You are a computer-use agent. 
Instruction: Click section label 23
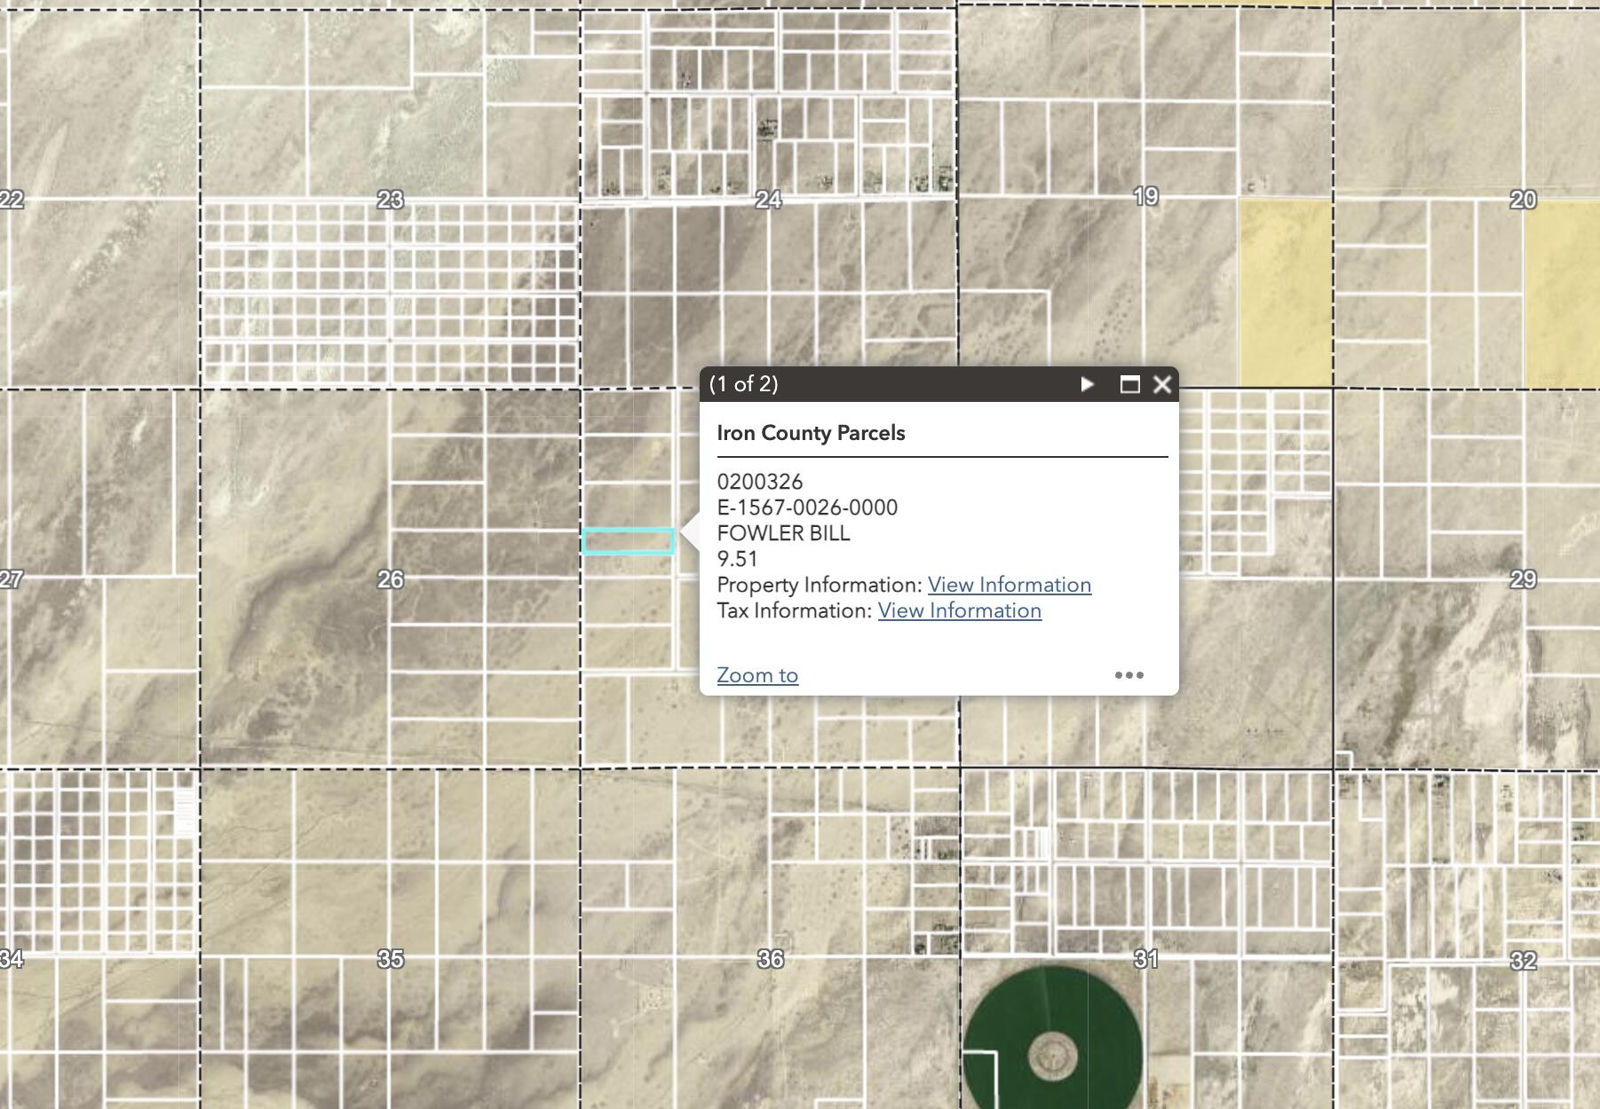click(x=390, y=200)
